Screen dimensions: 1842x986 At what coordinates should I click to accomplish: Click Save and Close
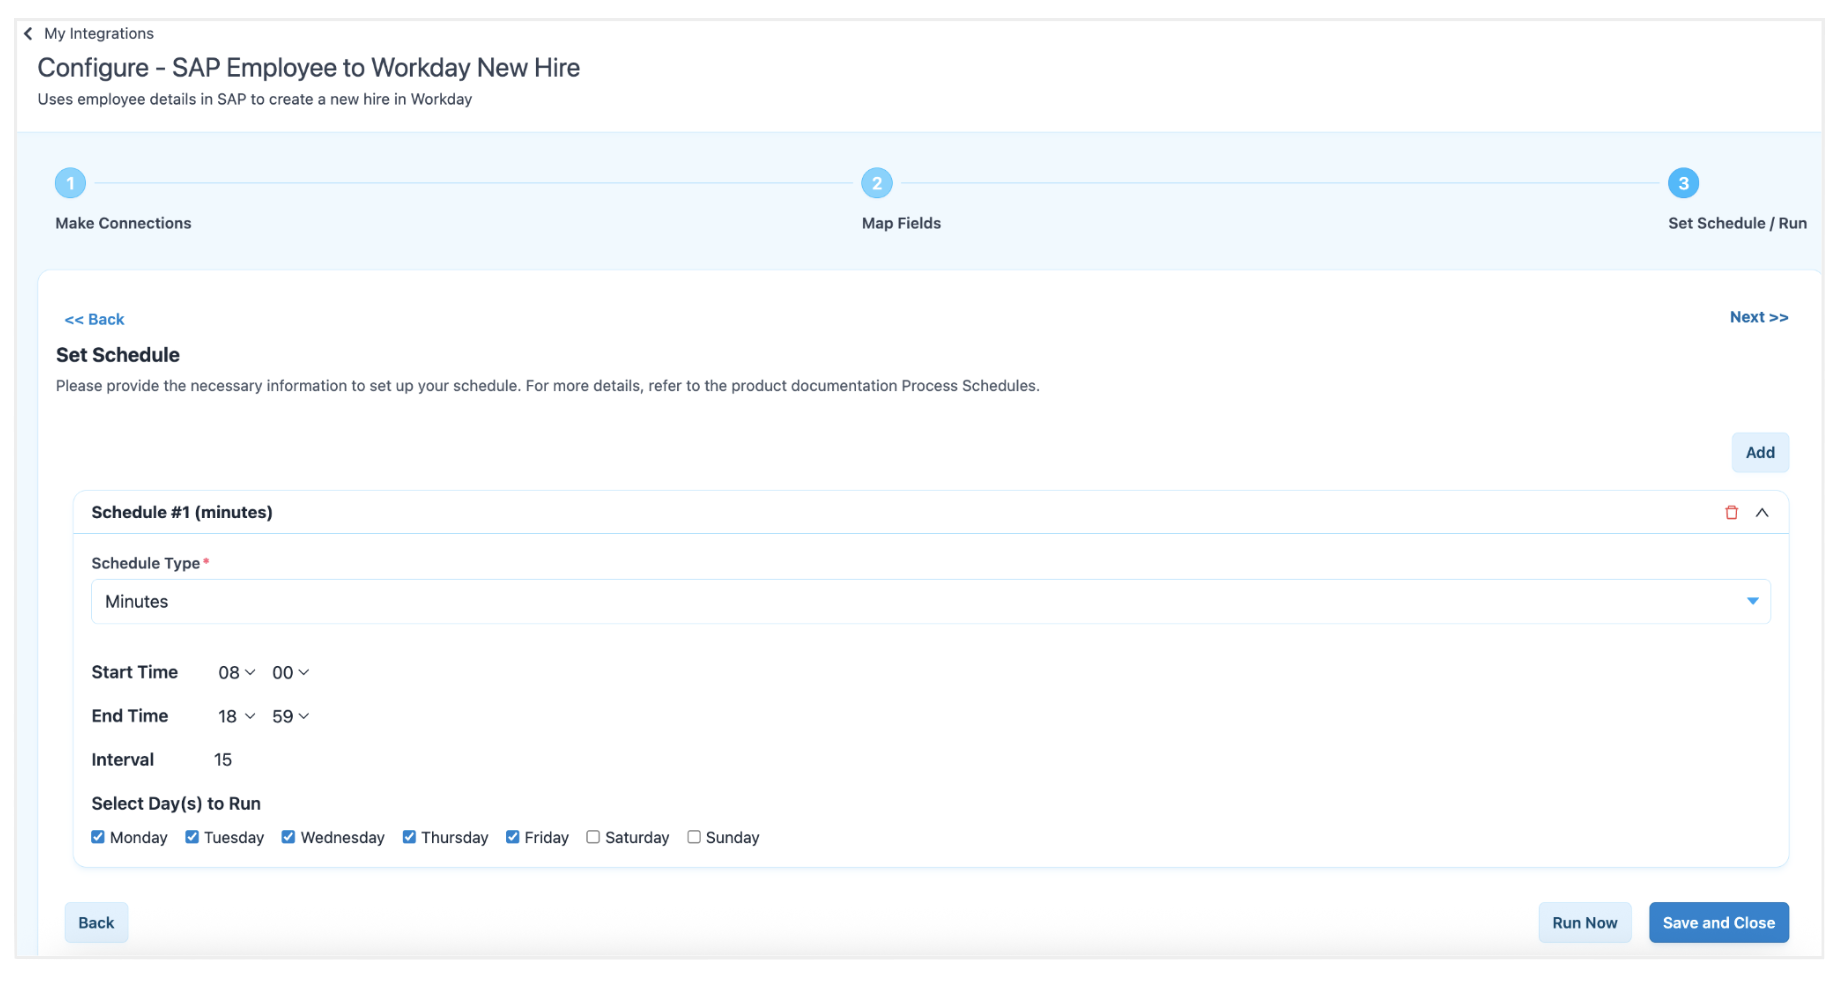[1718, 922]
